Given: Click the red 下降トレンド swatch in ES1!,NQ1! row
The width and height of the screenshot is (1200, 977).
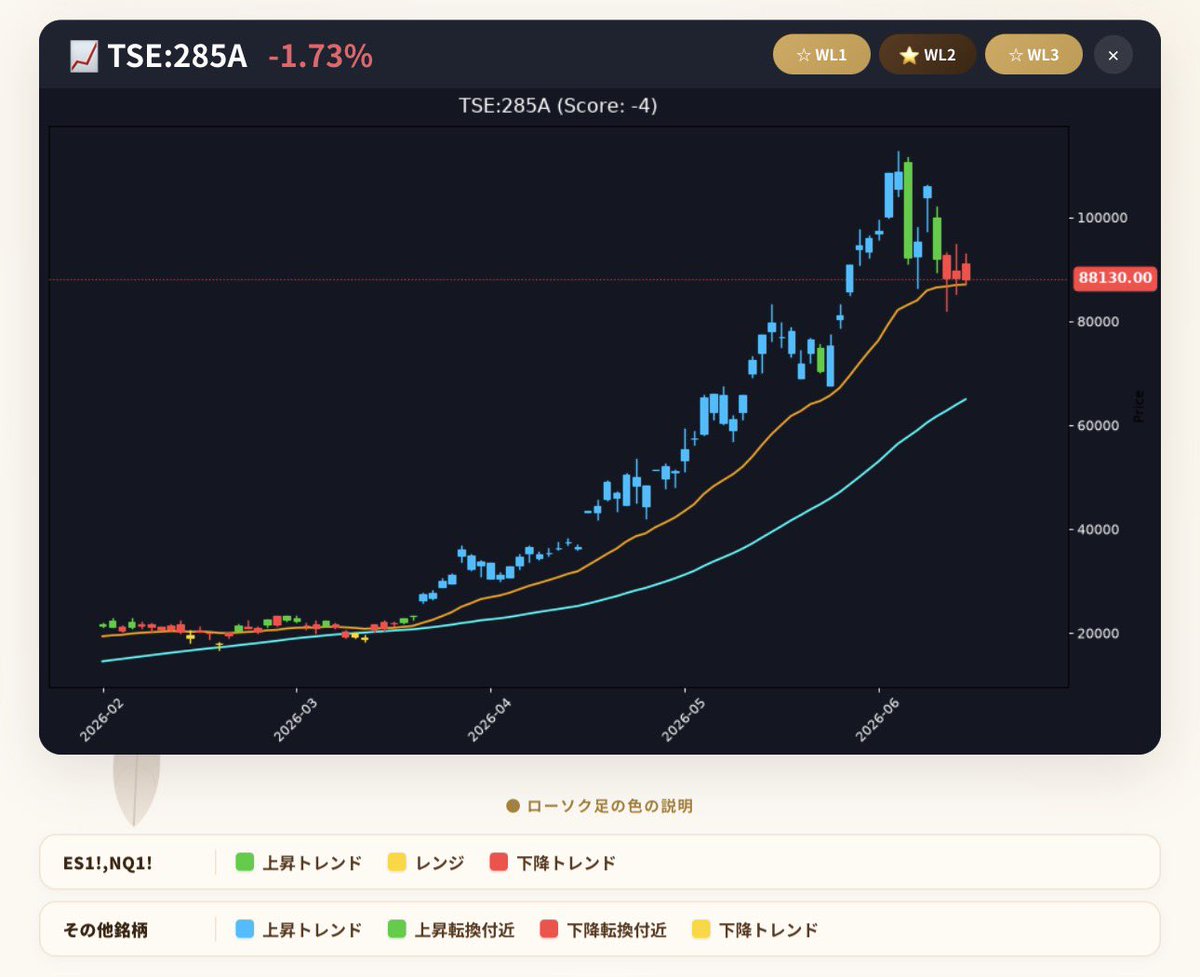Looking at the screenshot, I should coord(499,862).
